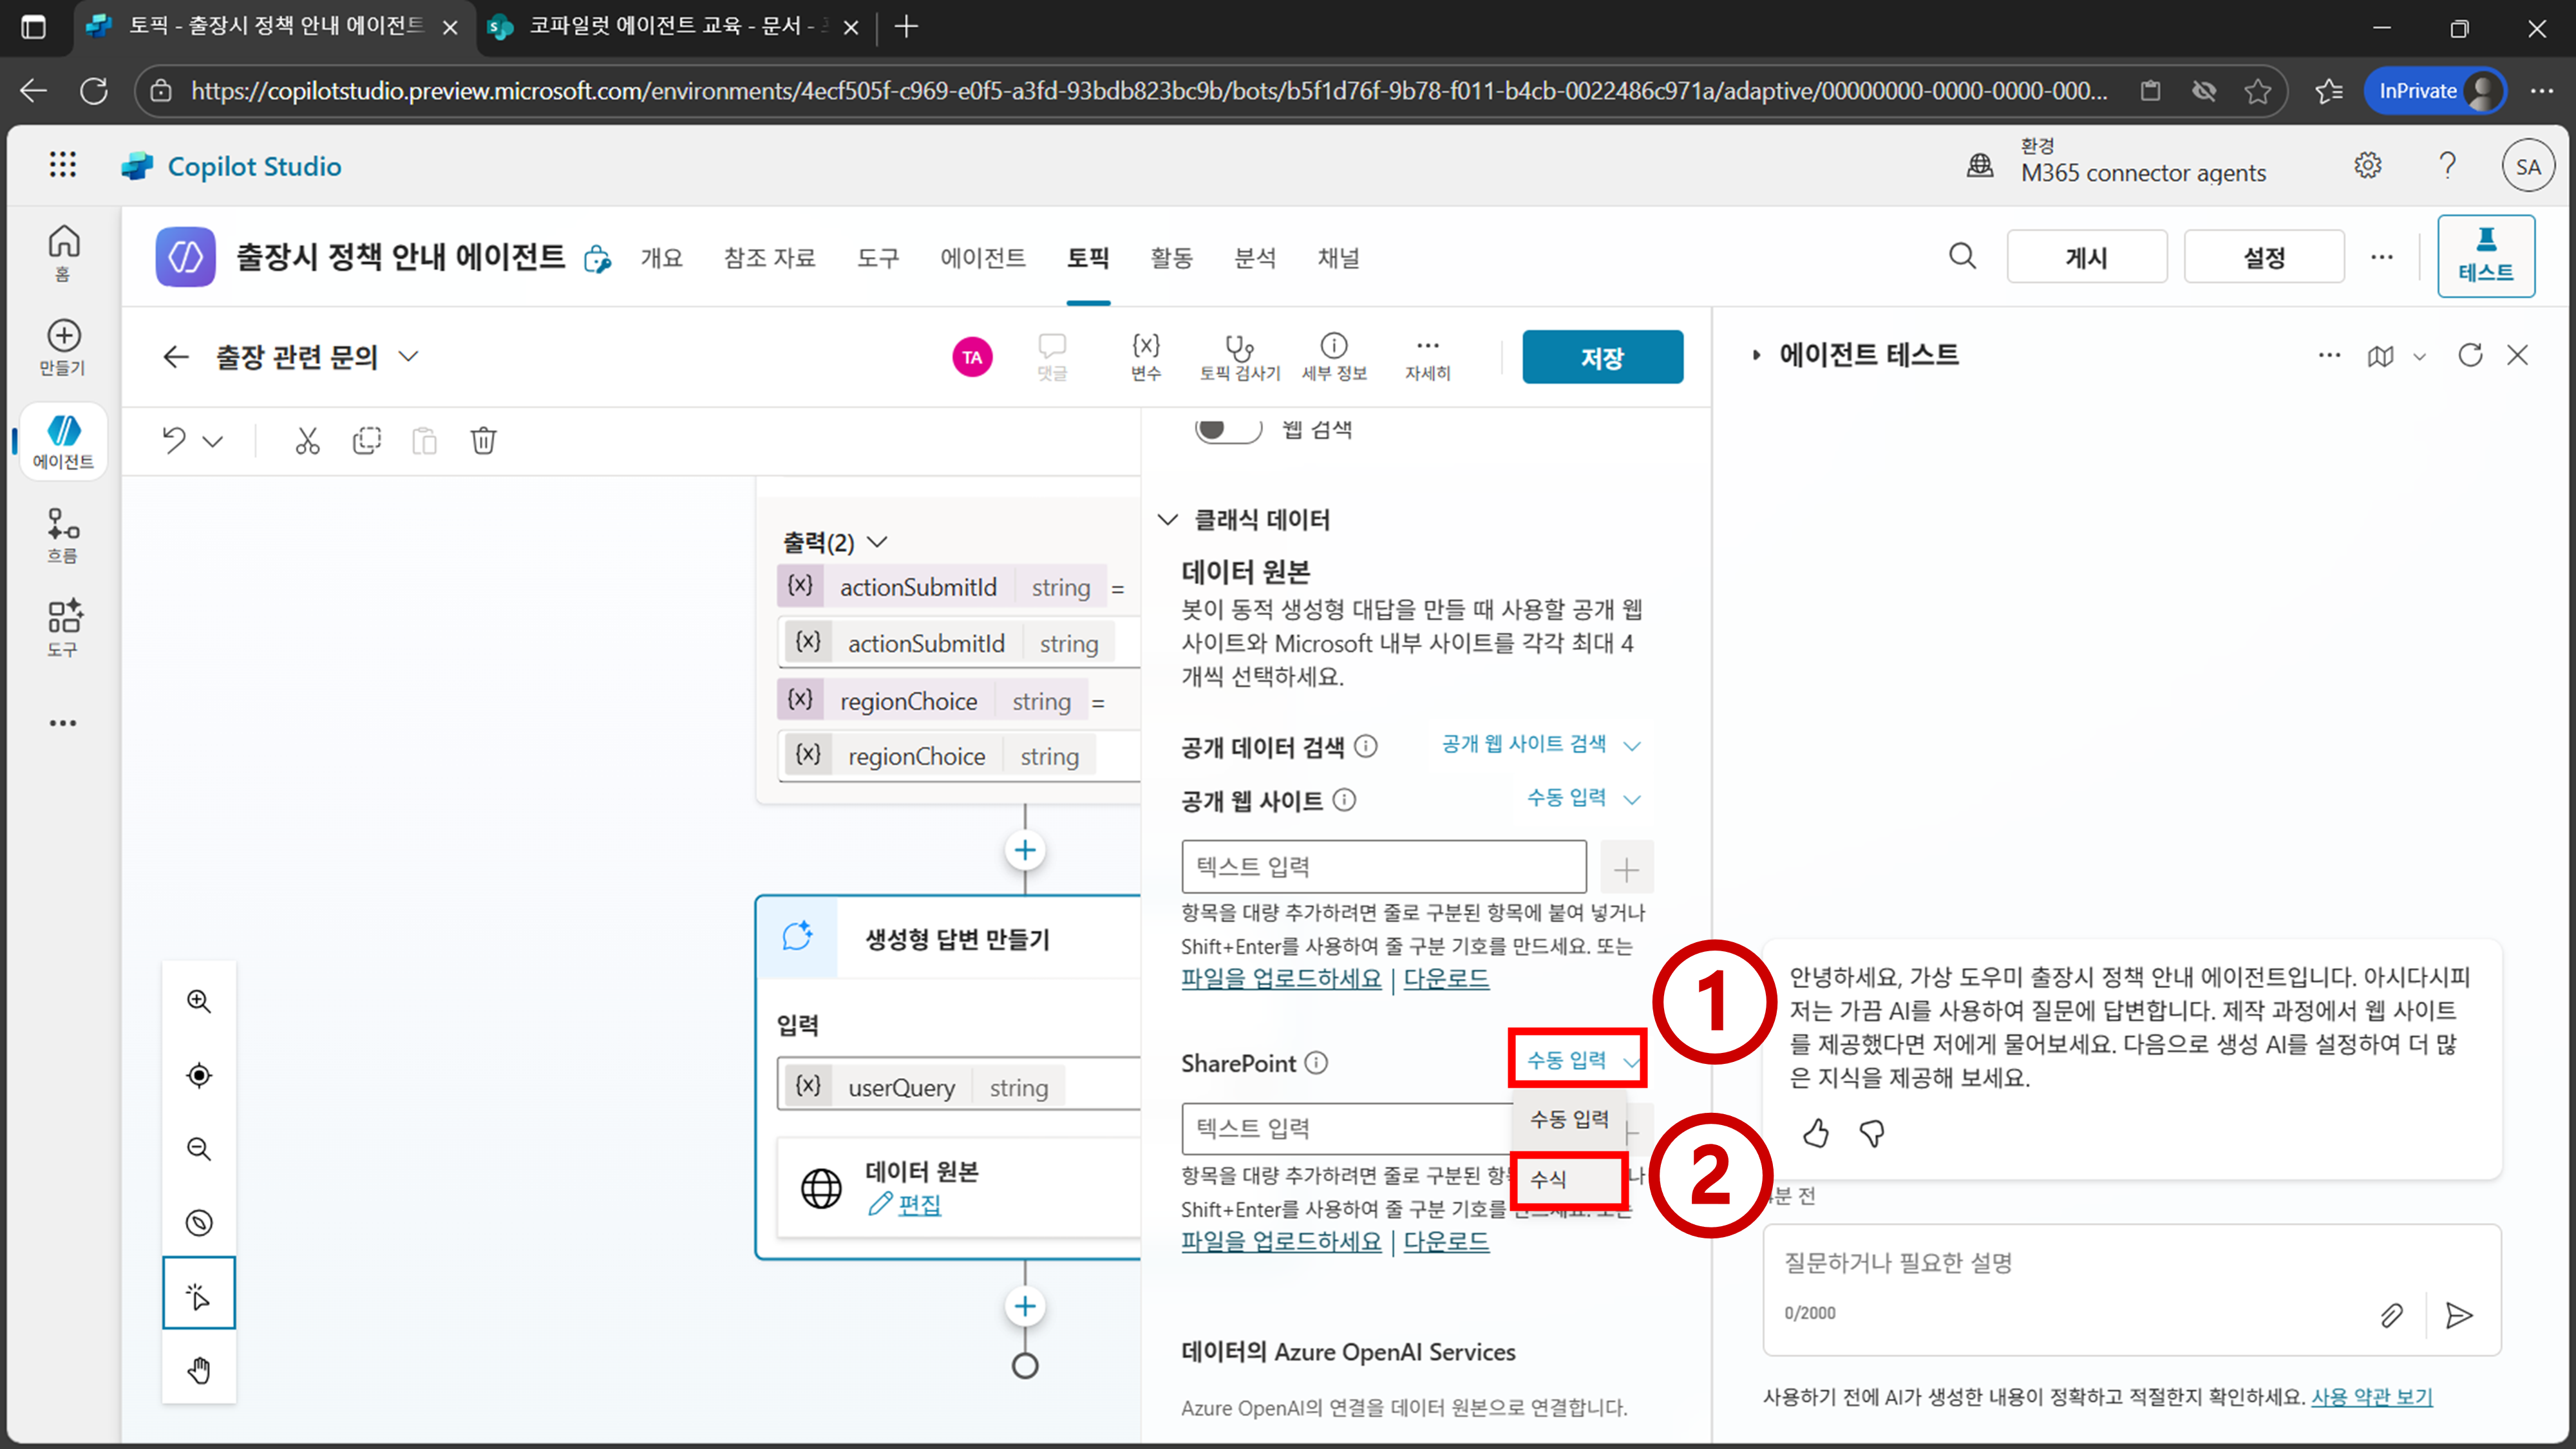Switch to the 참조 자료 tab

pos(769,258)
